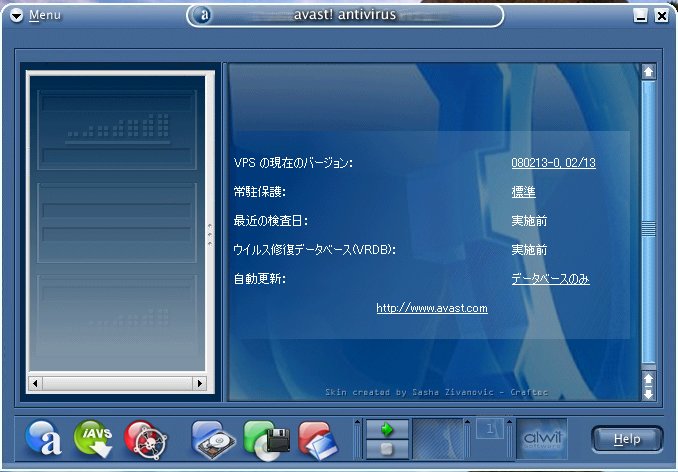Image resolution: width=678 pixels, height=472 pixels.
Task: Click up arrow on right vertical scrollbar
Action: tap(648, 72)
